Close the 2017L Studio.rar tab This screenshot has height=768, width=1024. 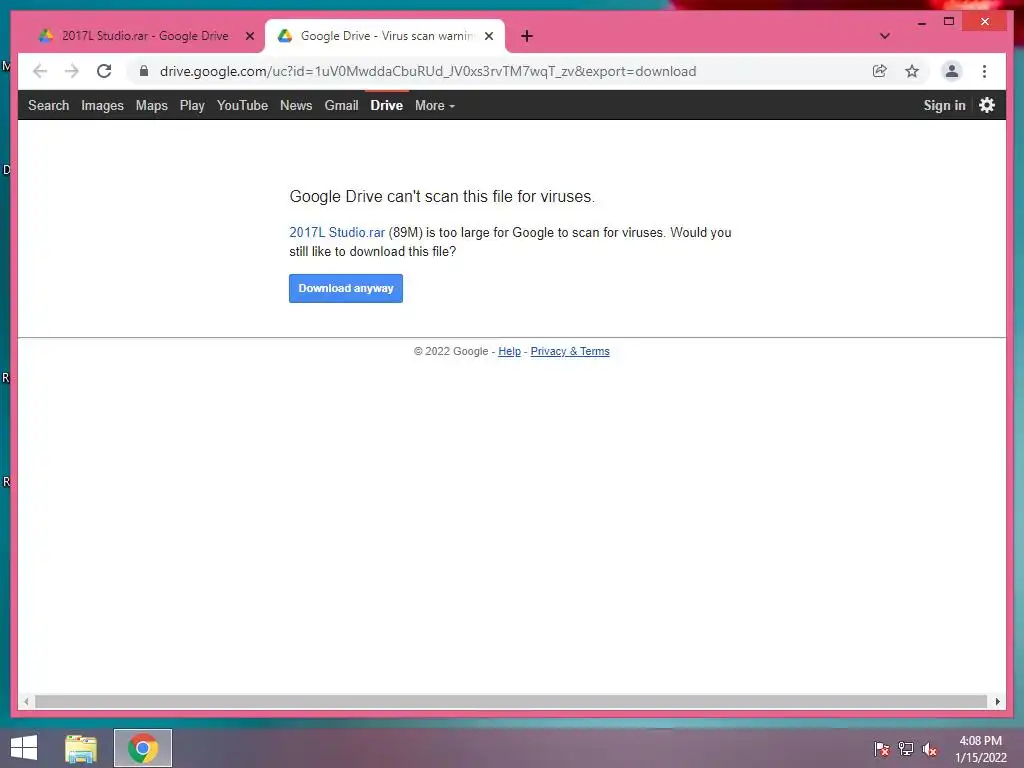(249, 36)
